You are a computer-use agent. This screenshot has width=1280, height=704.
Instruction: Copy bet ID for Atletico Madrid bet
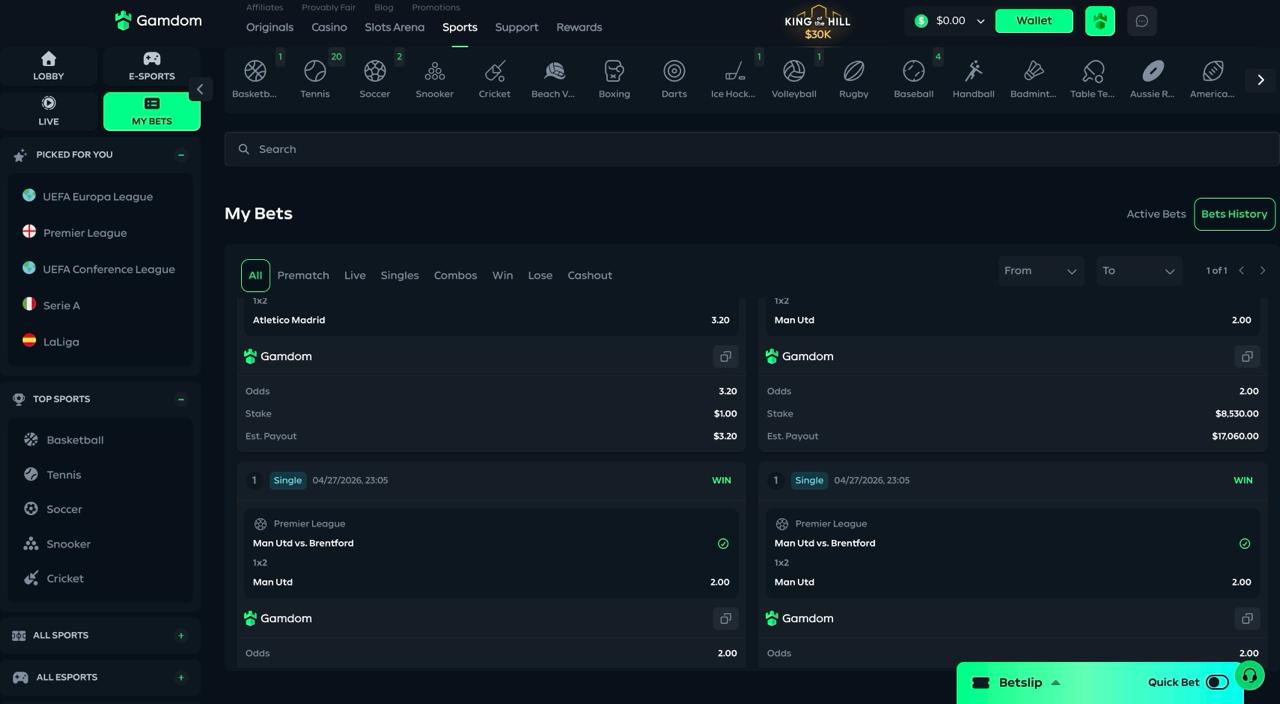pos(725,356)
